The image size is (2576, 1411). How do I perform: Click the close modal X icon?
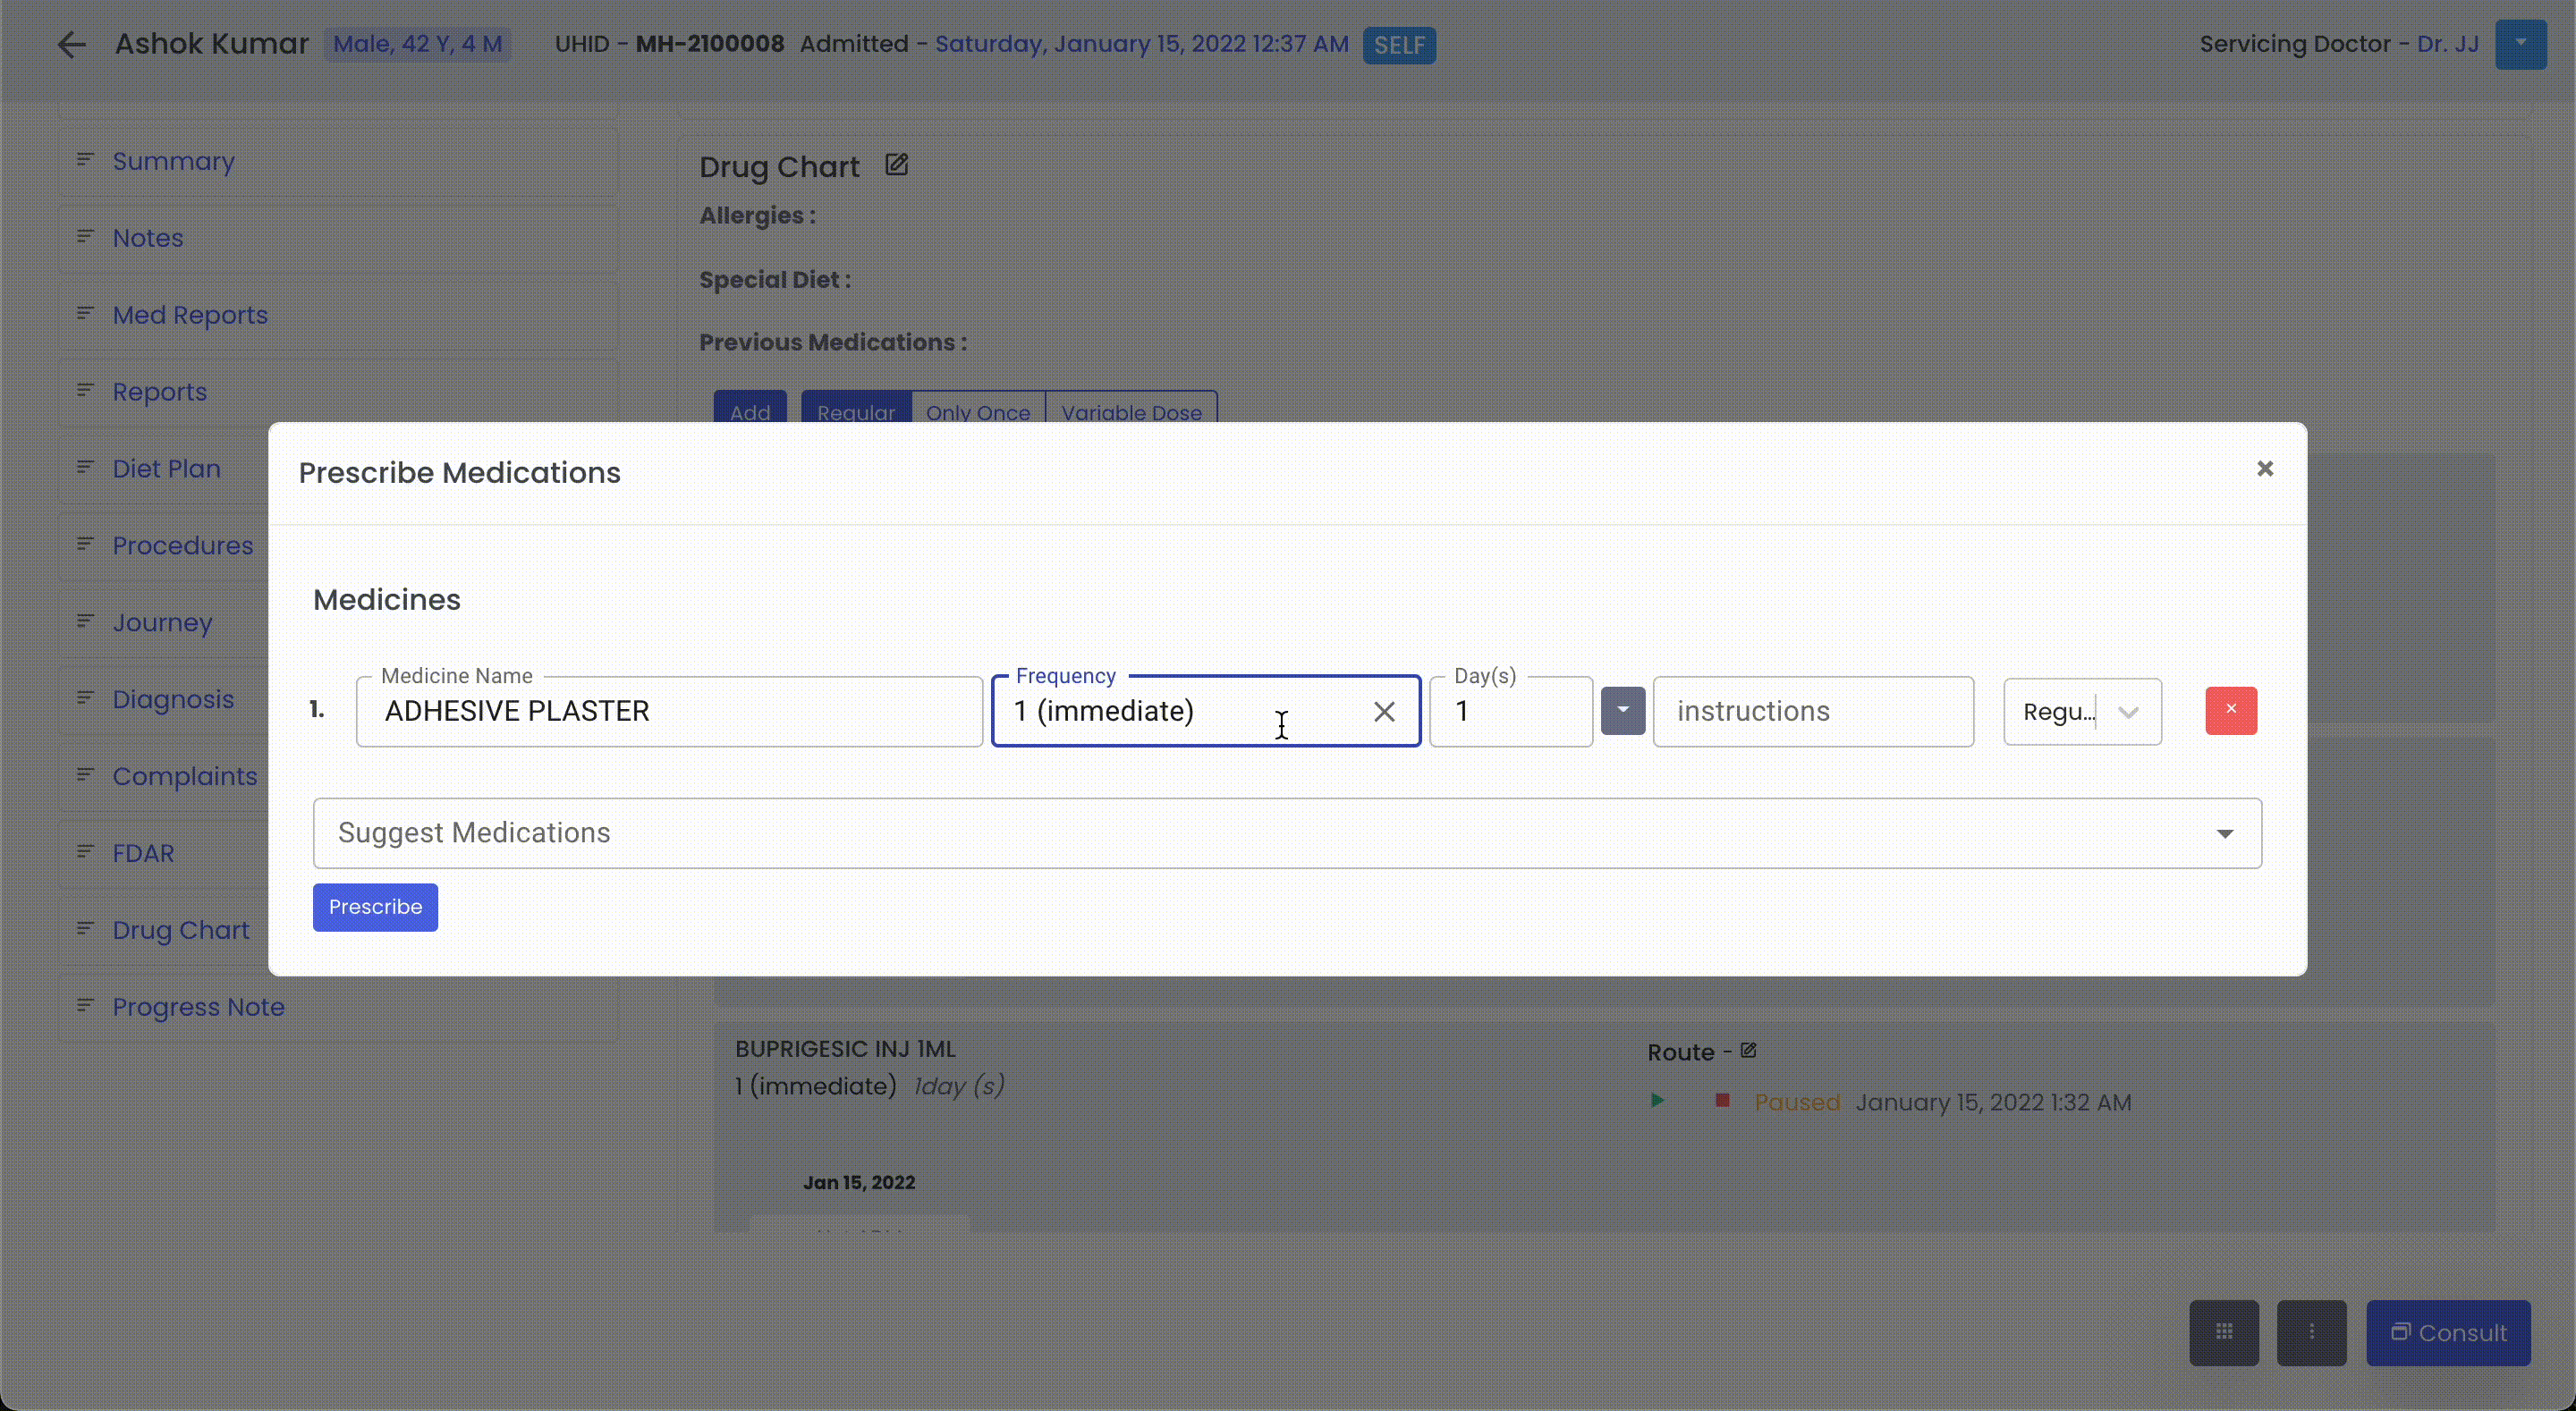click(x=2265, y=468)
